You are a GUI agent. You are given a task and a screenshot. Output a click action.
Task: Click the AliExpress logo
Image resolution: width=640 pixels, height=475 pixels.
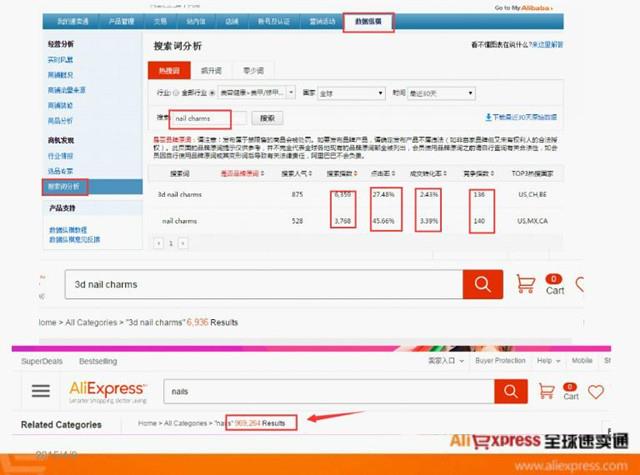pyautogui.click(x=108, y=392)
